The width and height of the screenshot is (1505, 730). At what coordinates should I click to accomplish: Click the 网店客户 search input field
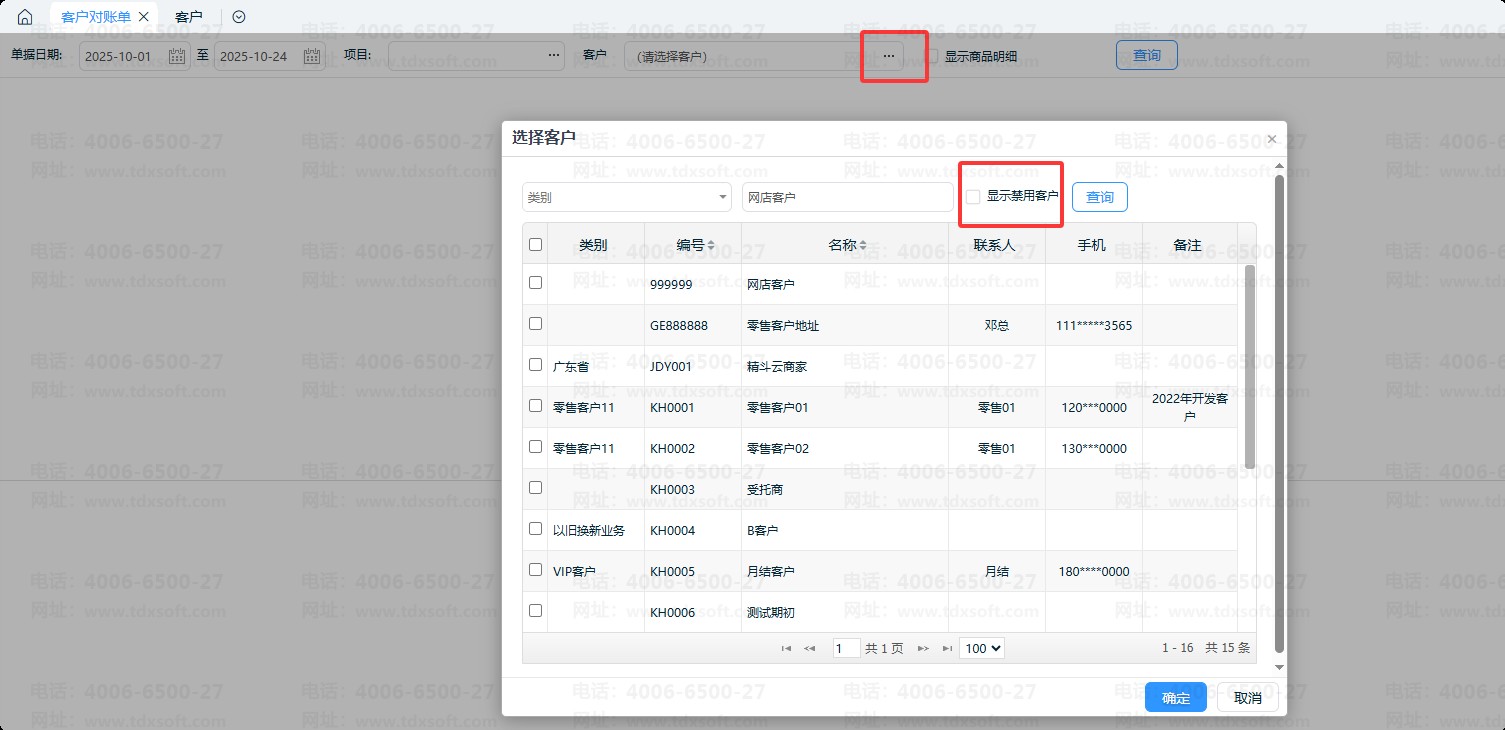point(847,197)
